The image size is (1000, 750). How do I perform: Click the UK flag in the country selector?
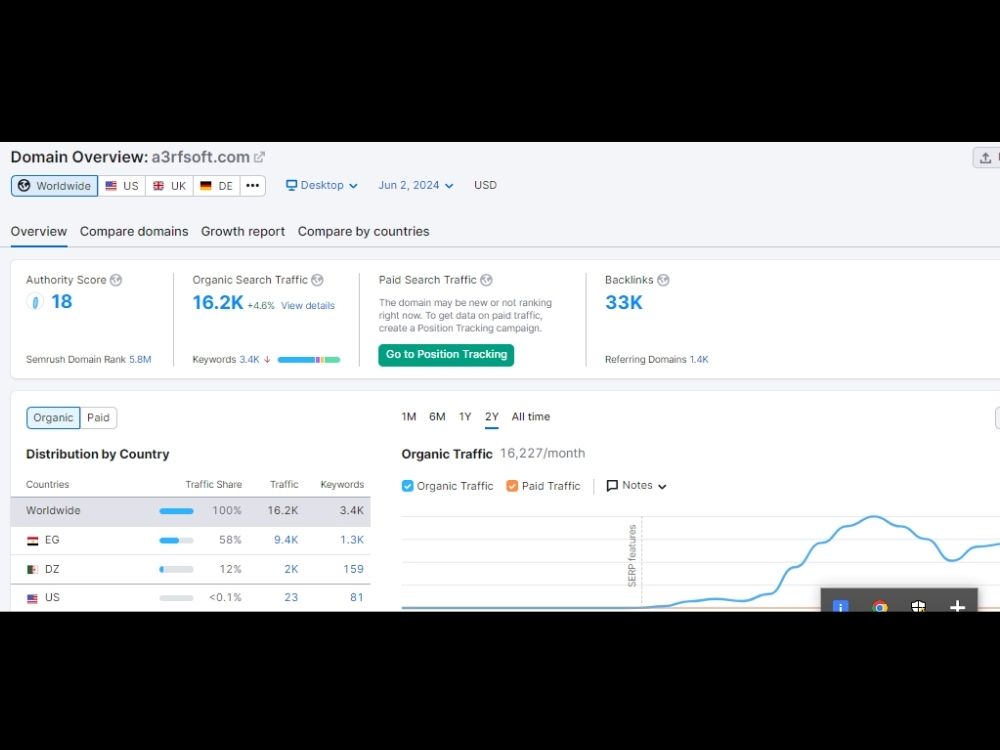[x=158, y=186]
